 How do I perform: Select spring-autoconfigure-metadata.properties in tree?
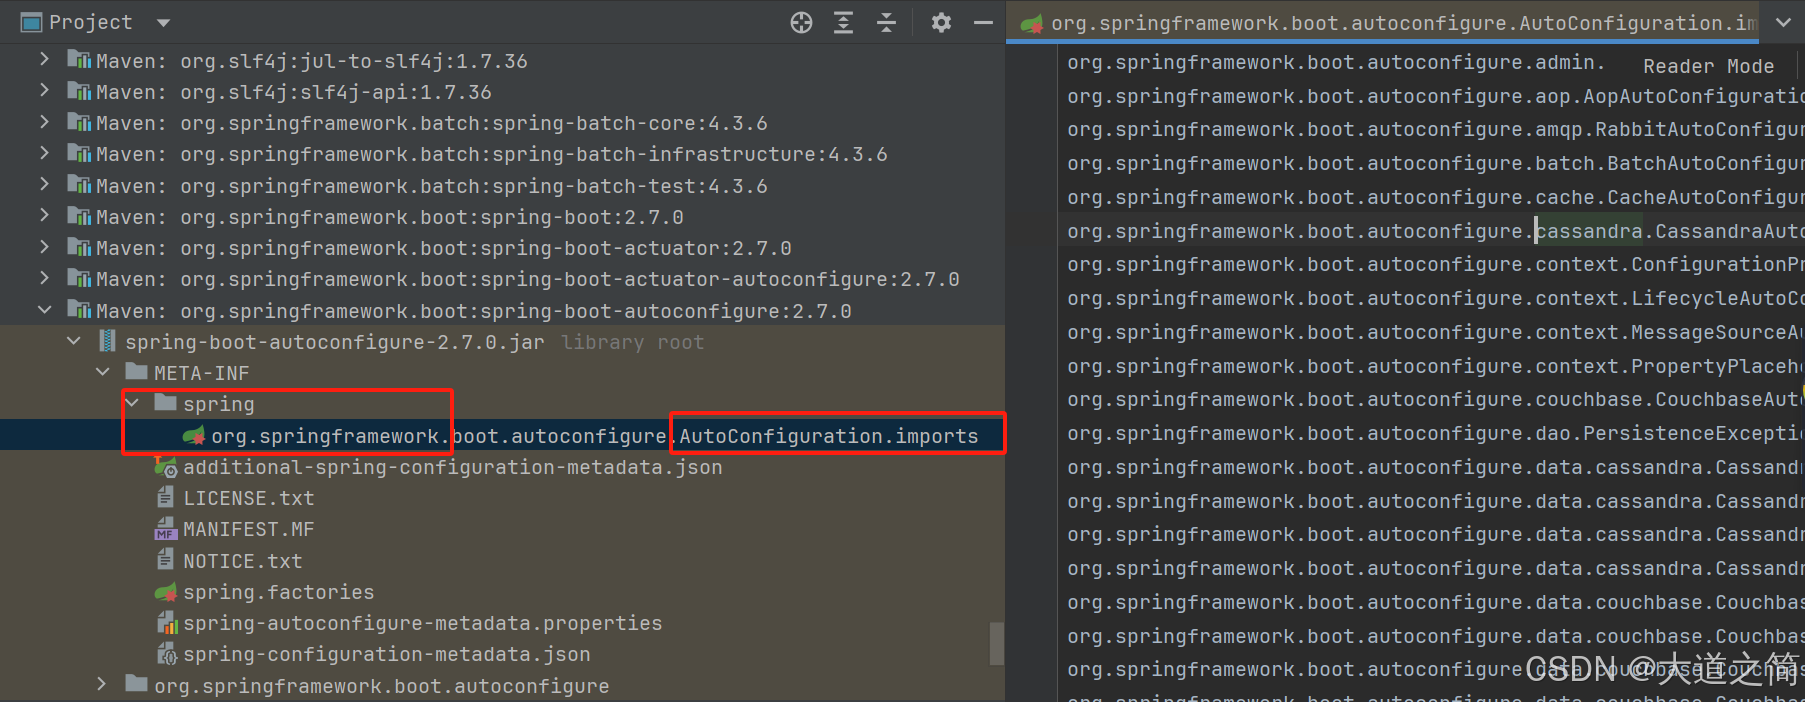click(422, 623)
